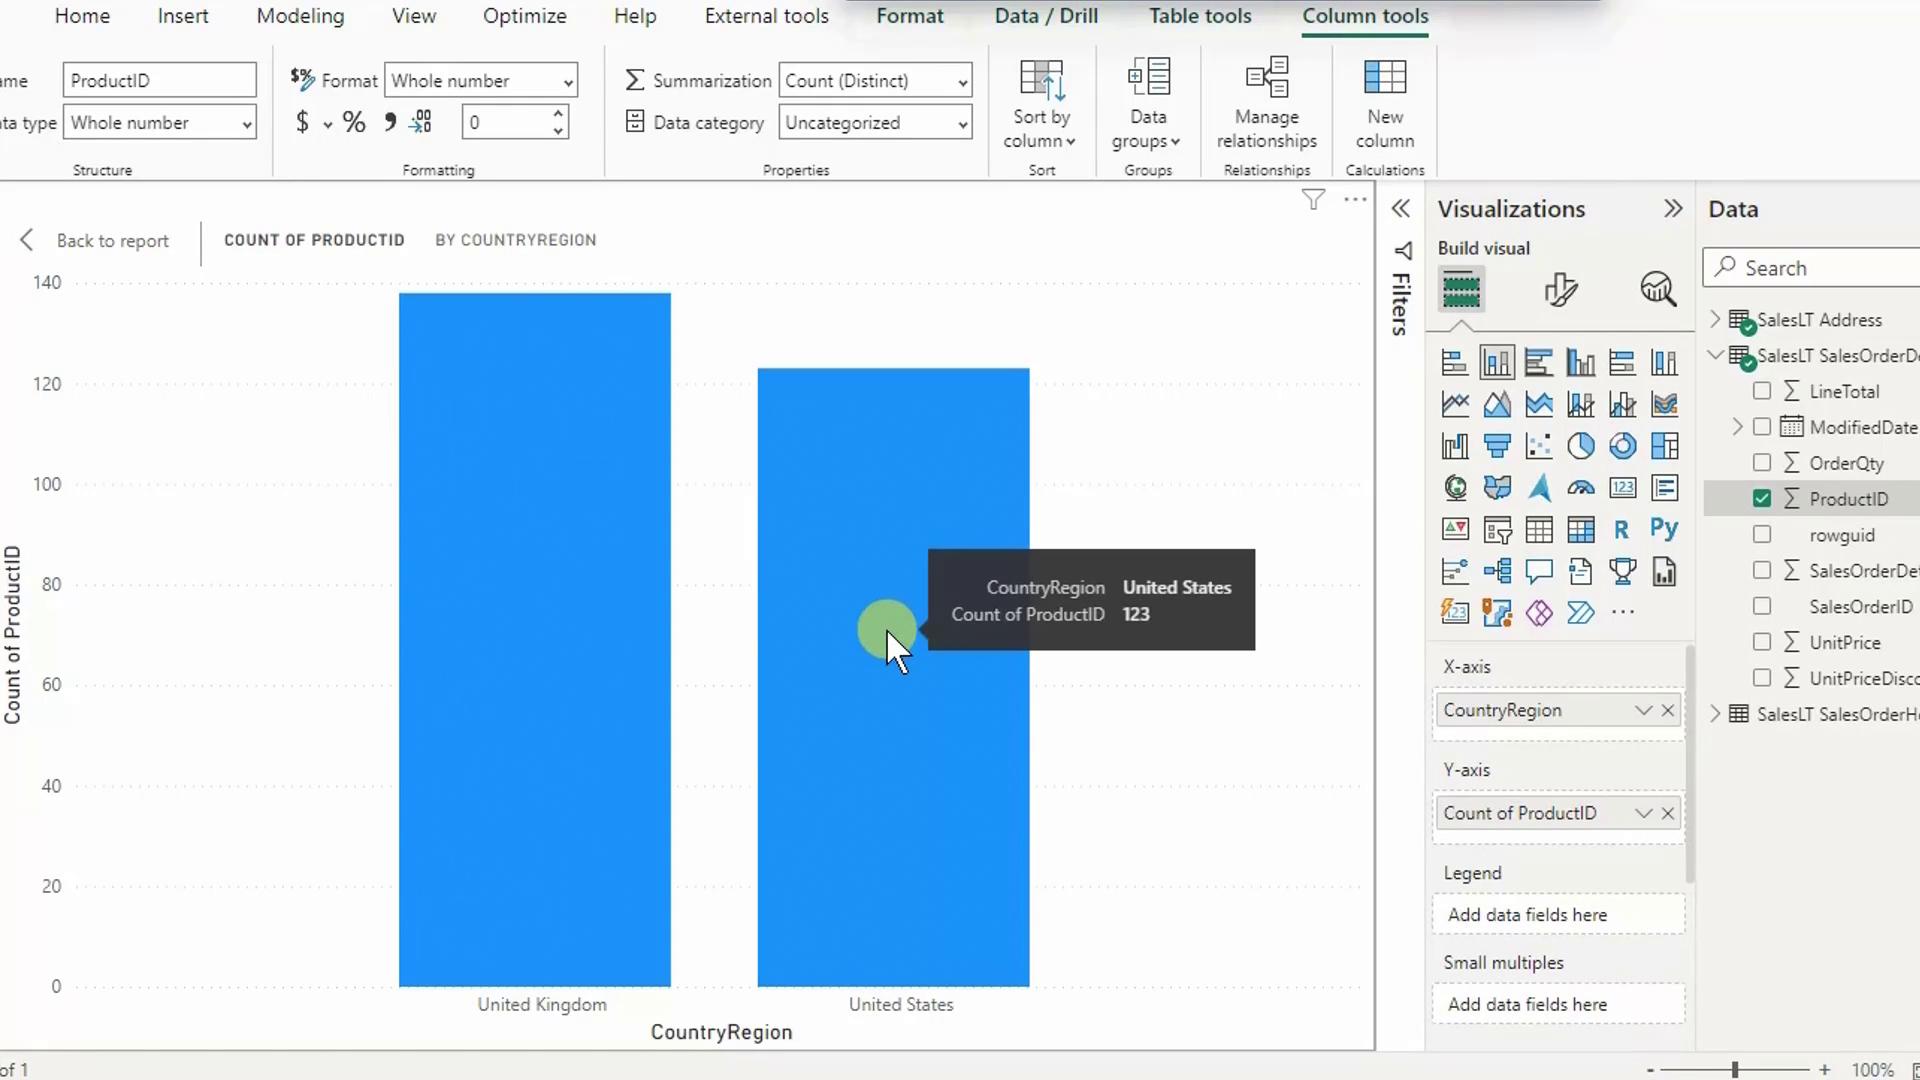Expand the SalesLT Address table
The height and width of the screenshot is (1080, 1920).
pos(1716,320)
